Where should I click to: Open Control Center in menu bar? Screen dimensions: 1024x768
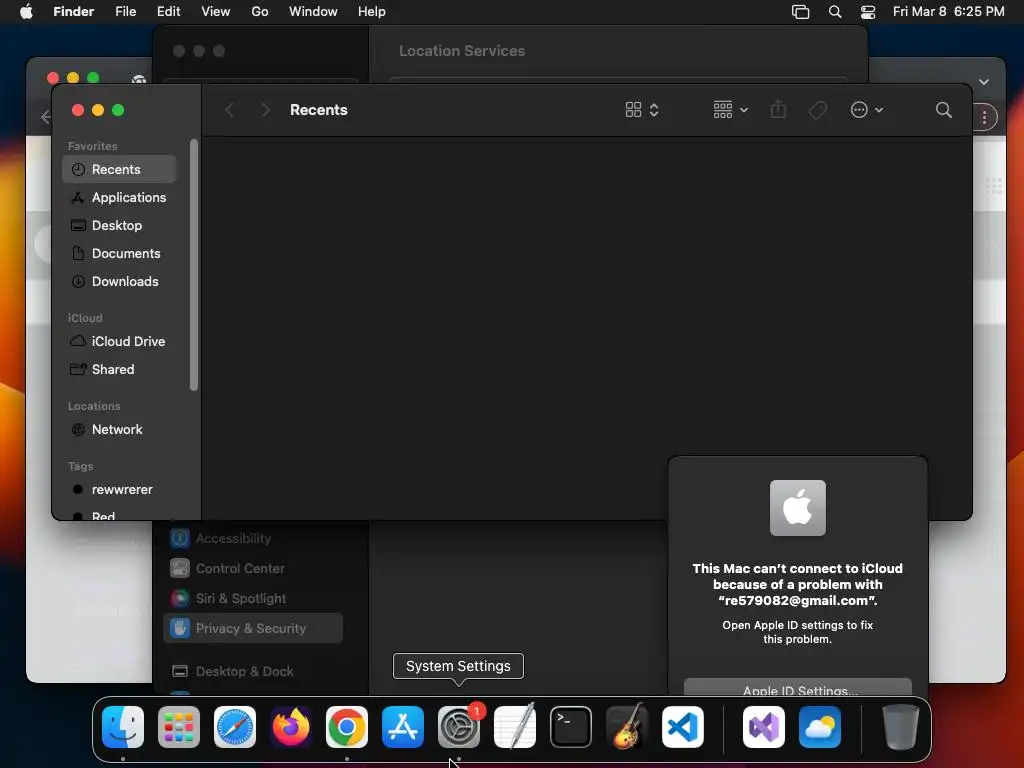click(868, 12)
